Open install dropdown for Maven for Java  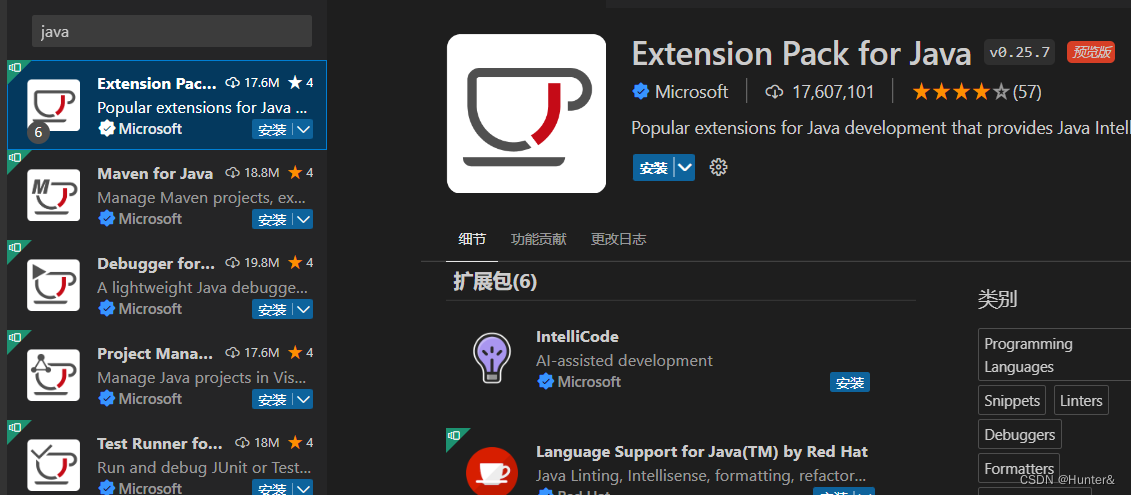coord(303,219)
